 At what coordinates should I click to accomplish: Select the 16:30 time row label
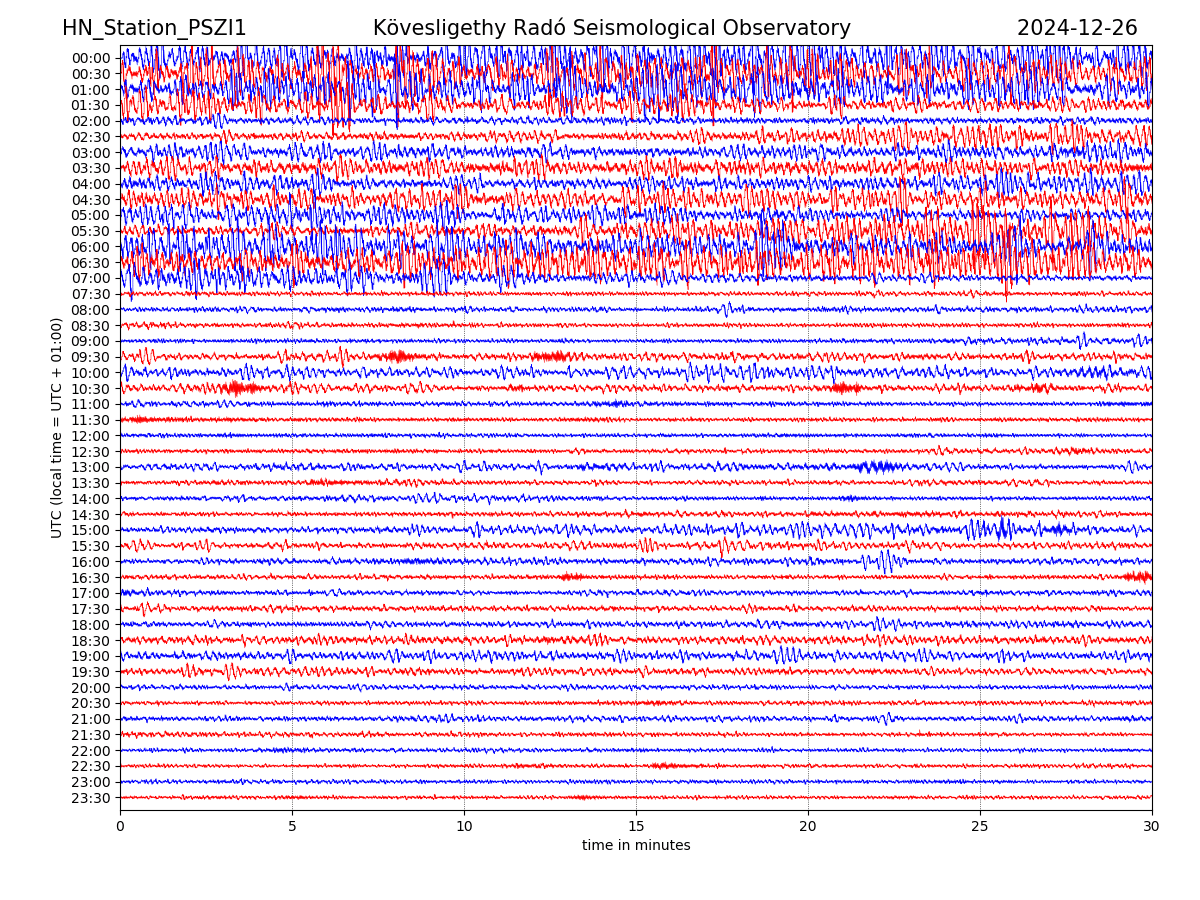click(90, 578)
